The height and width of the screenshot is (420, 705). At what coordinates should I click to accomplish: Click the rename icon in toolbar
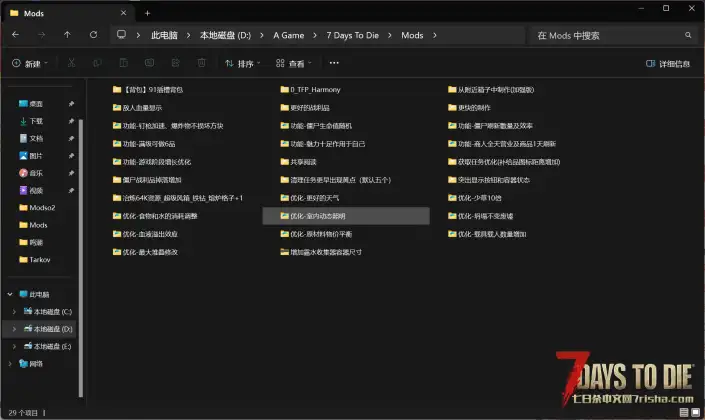[149, 63]
